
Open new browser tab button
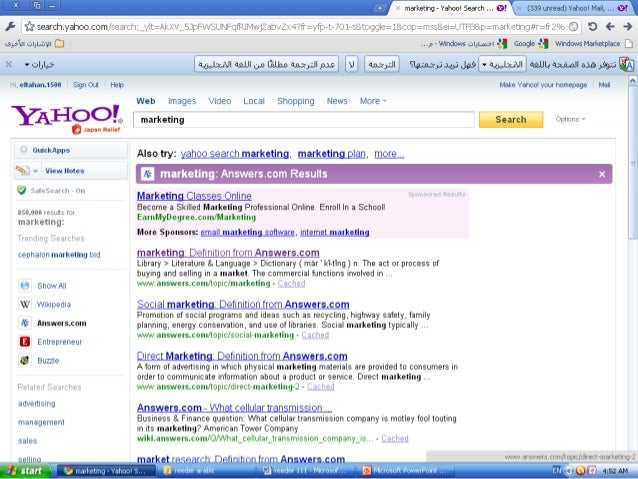point(380,8)
